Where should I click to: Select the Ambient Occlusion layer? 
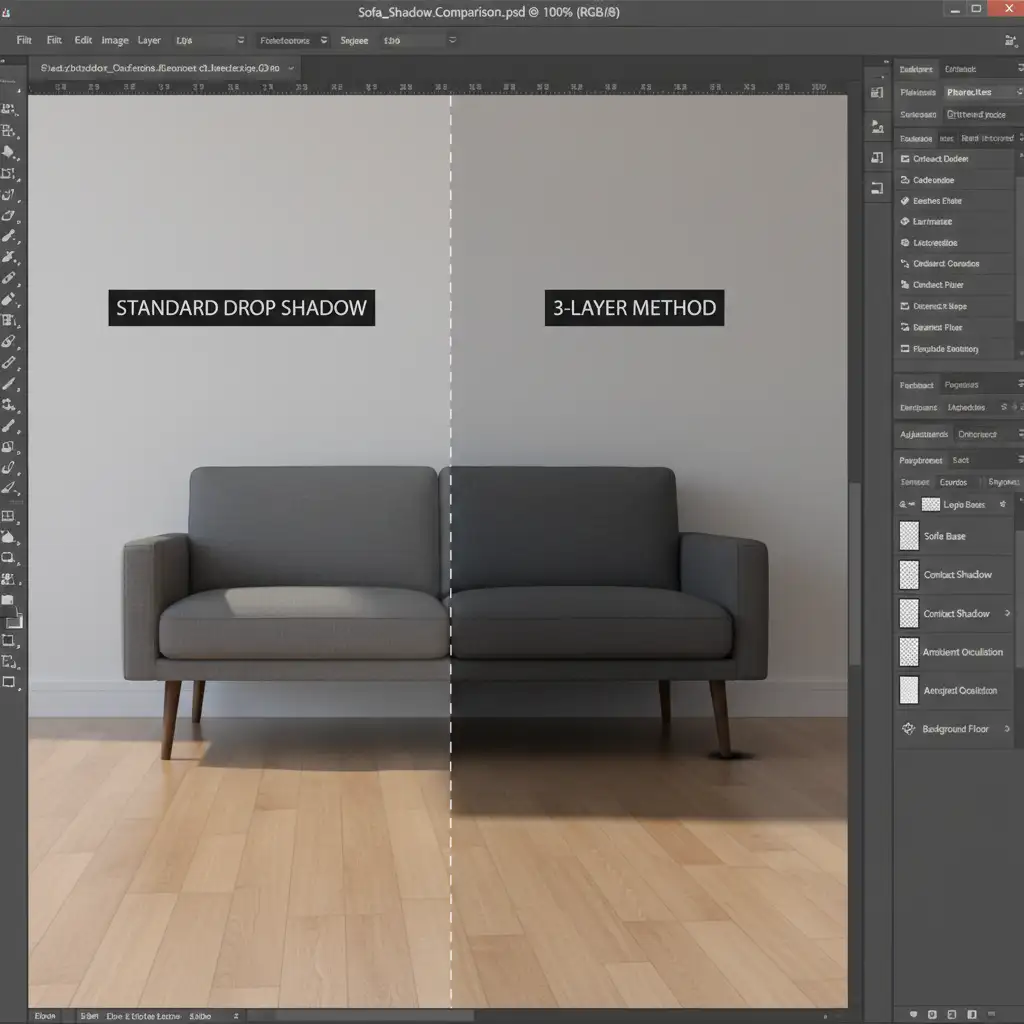coord(961,652)
